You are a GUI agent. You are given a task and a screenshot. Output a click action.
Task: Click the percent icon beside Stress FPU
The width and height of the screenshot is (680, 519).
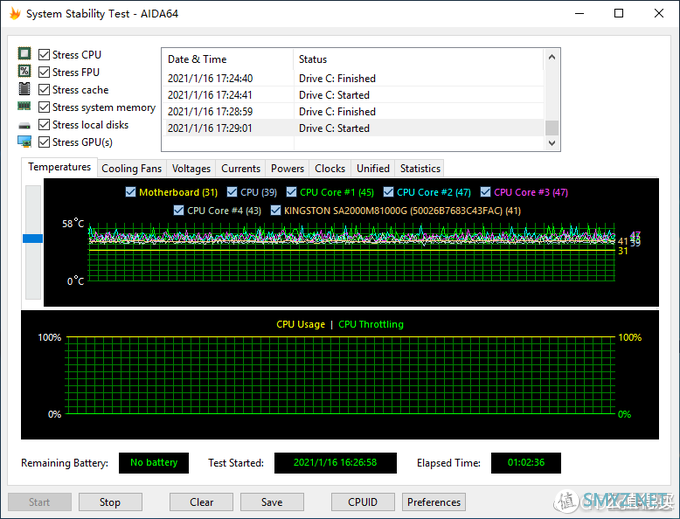pyautogui.click(x=24, y=71)
